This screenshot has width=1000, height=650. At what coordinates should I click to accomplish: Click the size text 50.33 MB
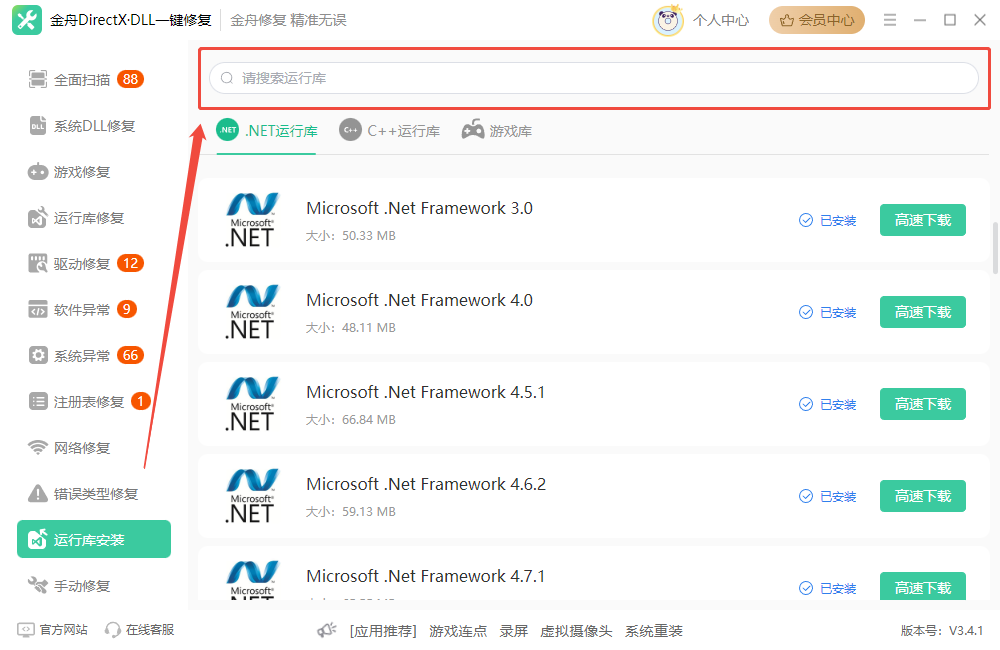point(369,236)
